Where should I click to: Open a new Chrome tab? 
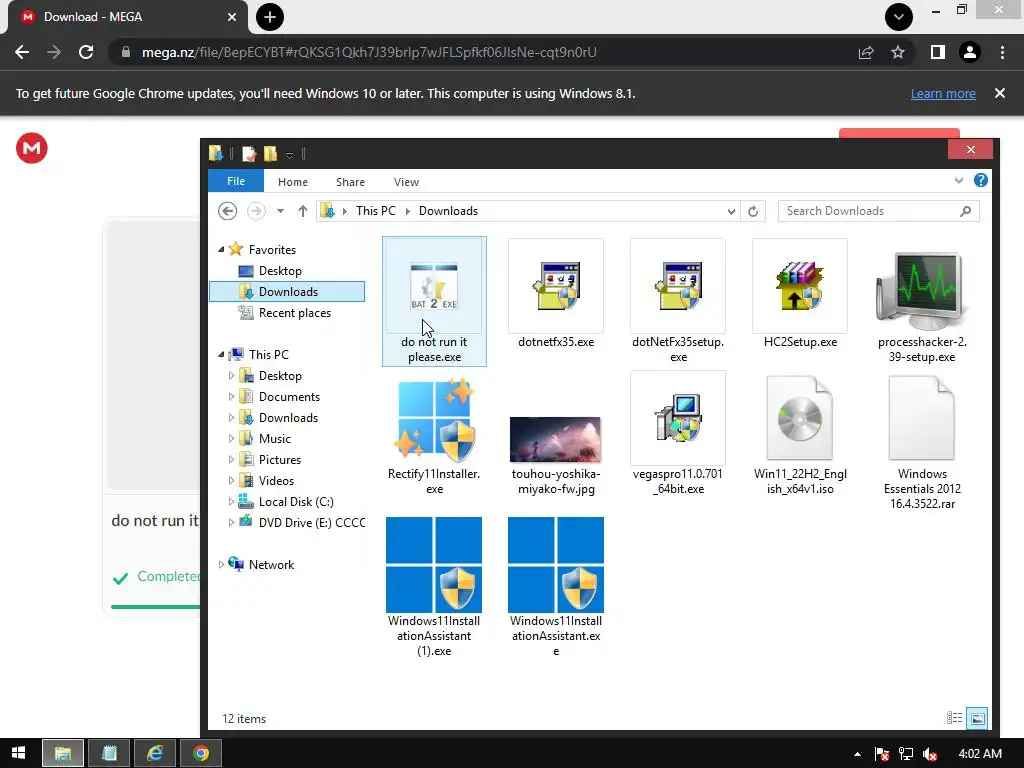tap(270, 17)
